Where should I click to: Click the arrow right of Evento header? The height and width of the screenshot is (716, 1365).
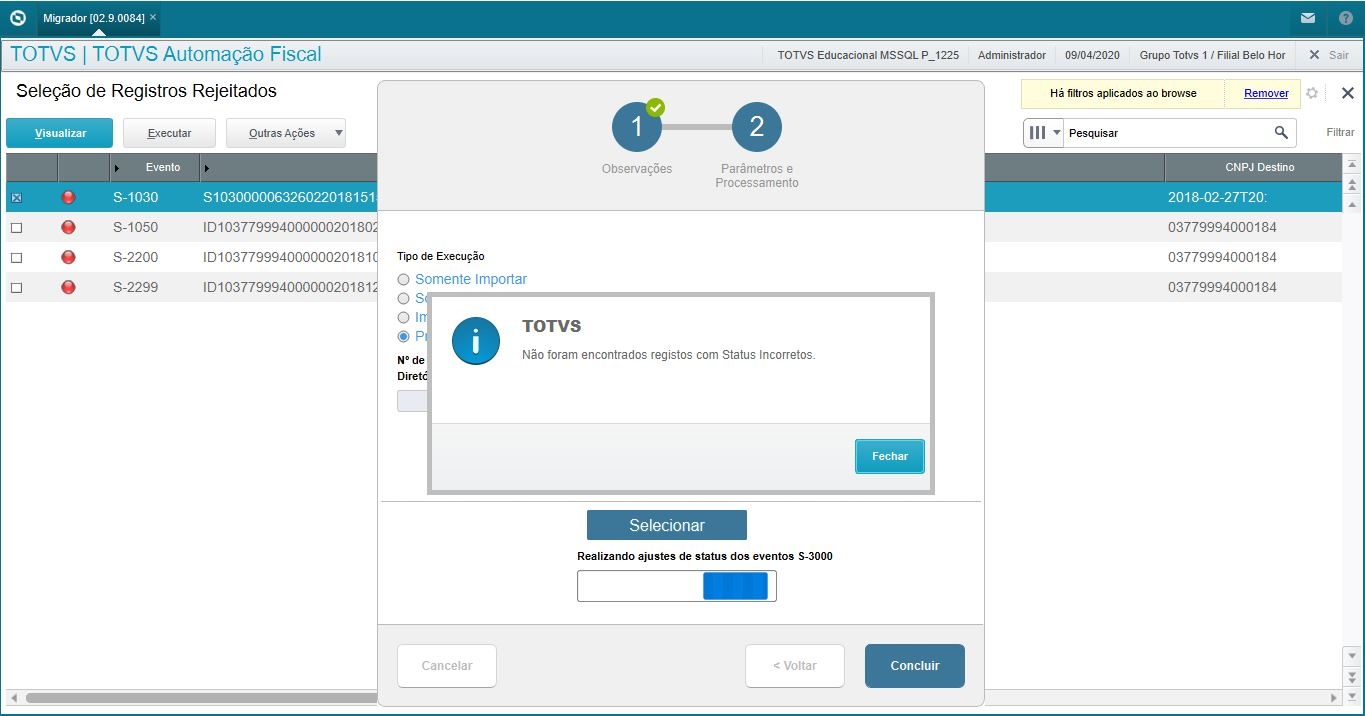207,168
